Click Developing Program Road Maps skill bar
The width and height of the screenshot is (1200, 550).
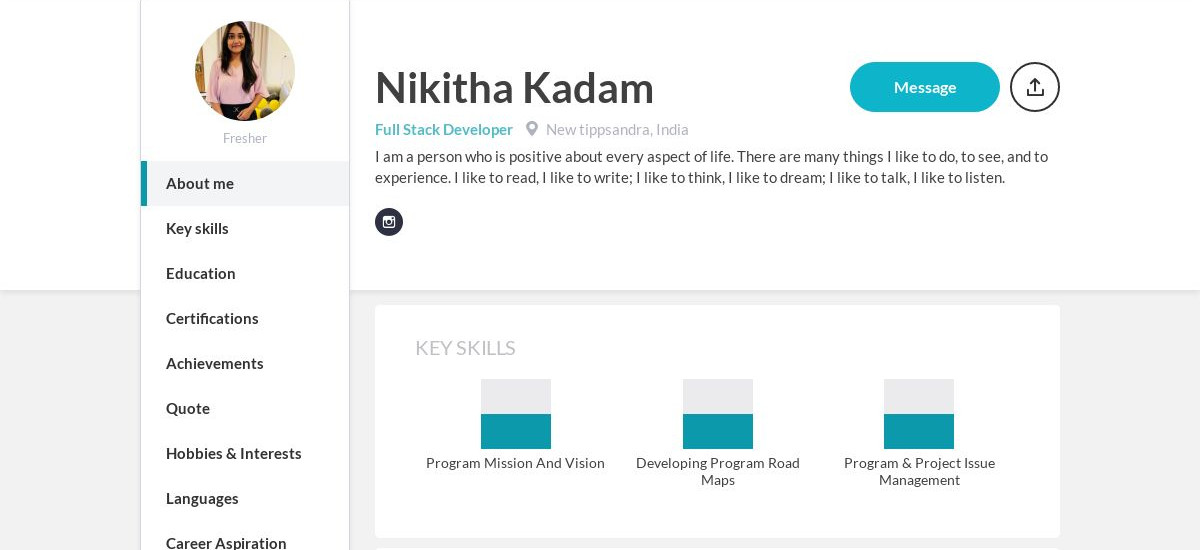pyautogui.click(x=718, y=414)
